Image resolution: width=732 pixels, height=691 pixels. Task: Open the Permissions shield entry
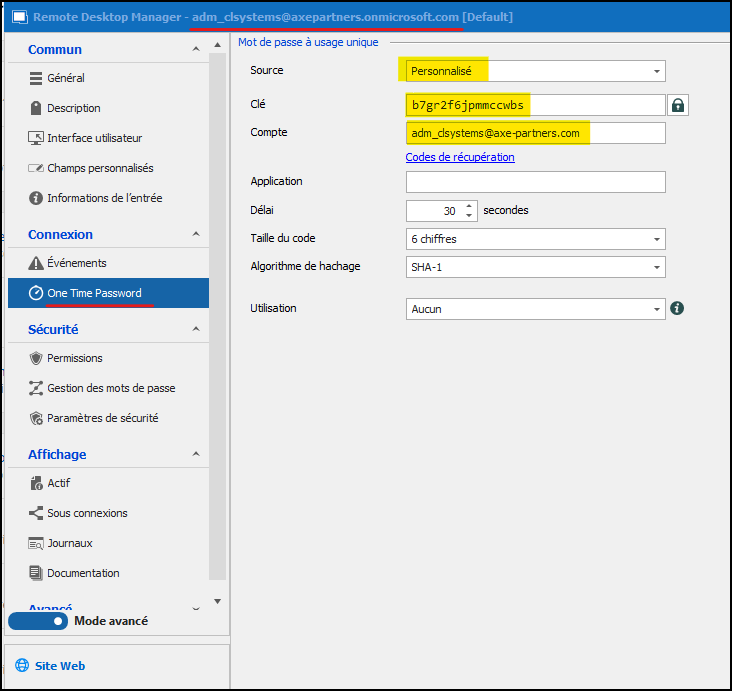(x=75, y=358)
